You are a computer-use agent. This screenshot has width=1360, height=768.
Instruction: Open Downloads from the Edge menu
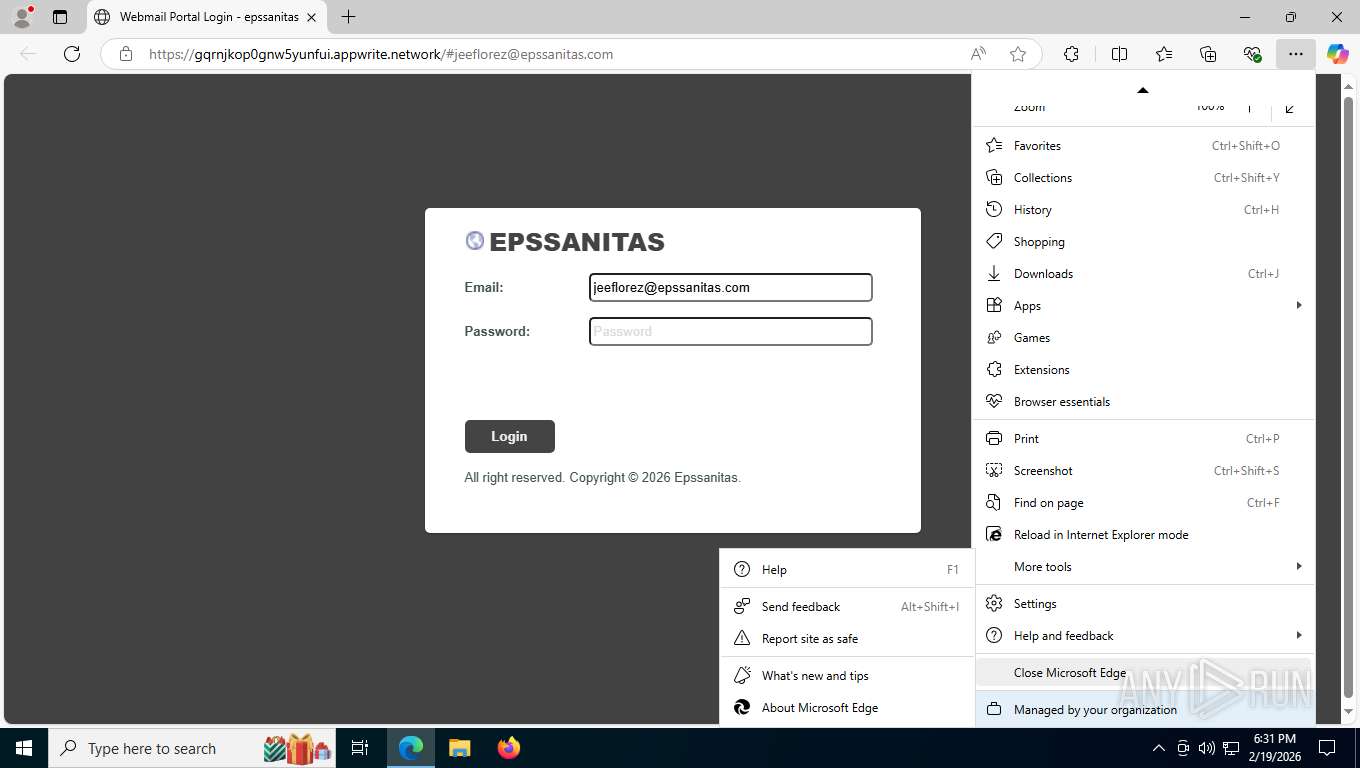(x=1145, y=273)
